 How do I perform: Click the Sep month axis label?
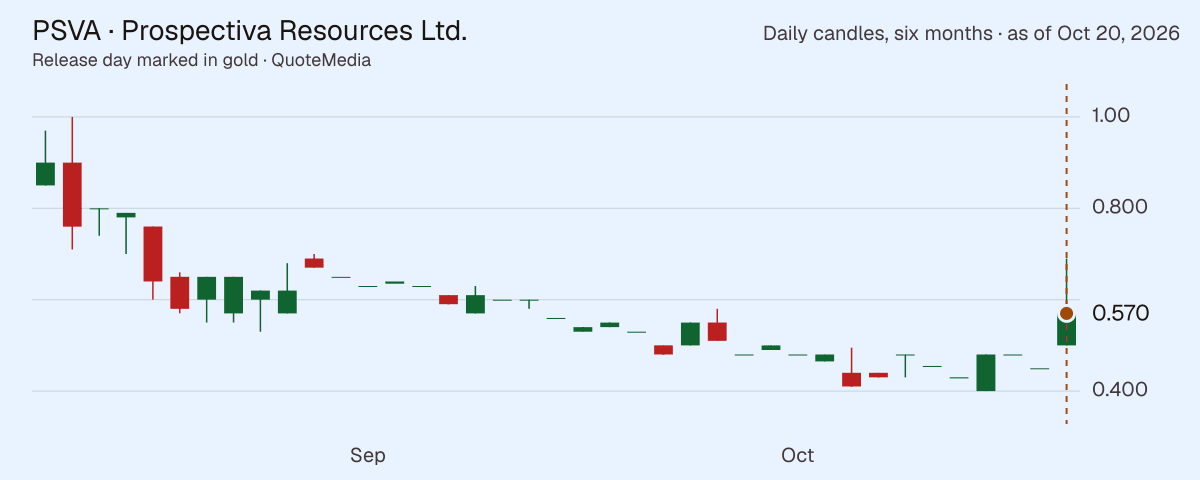tap(368, 456)
